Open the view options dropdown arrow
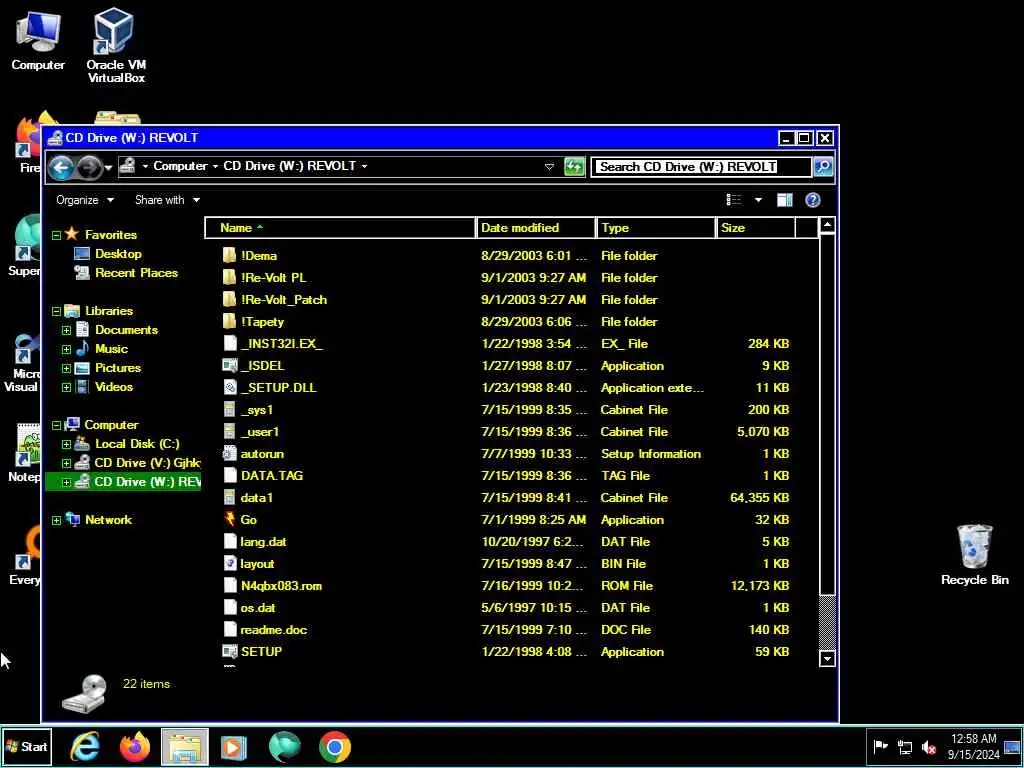 pos(758,200)
